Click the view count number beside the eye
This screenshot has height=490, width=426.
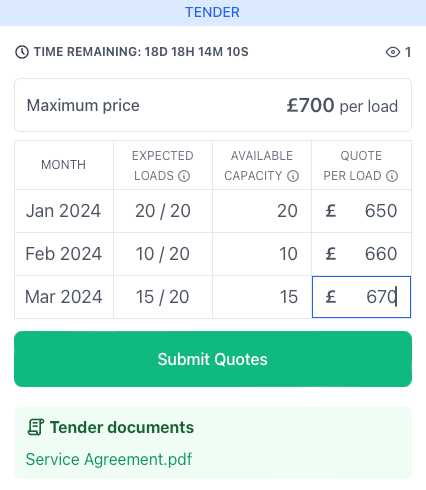[408, 52]
